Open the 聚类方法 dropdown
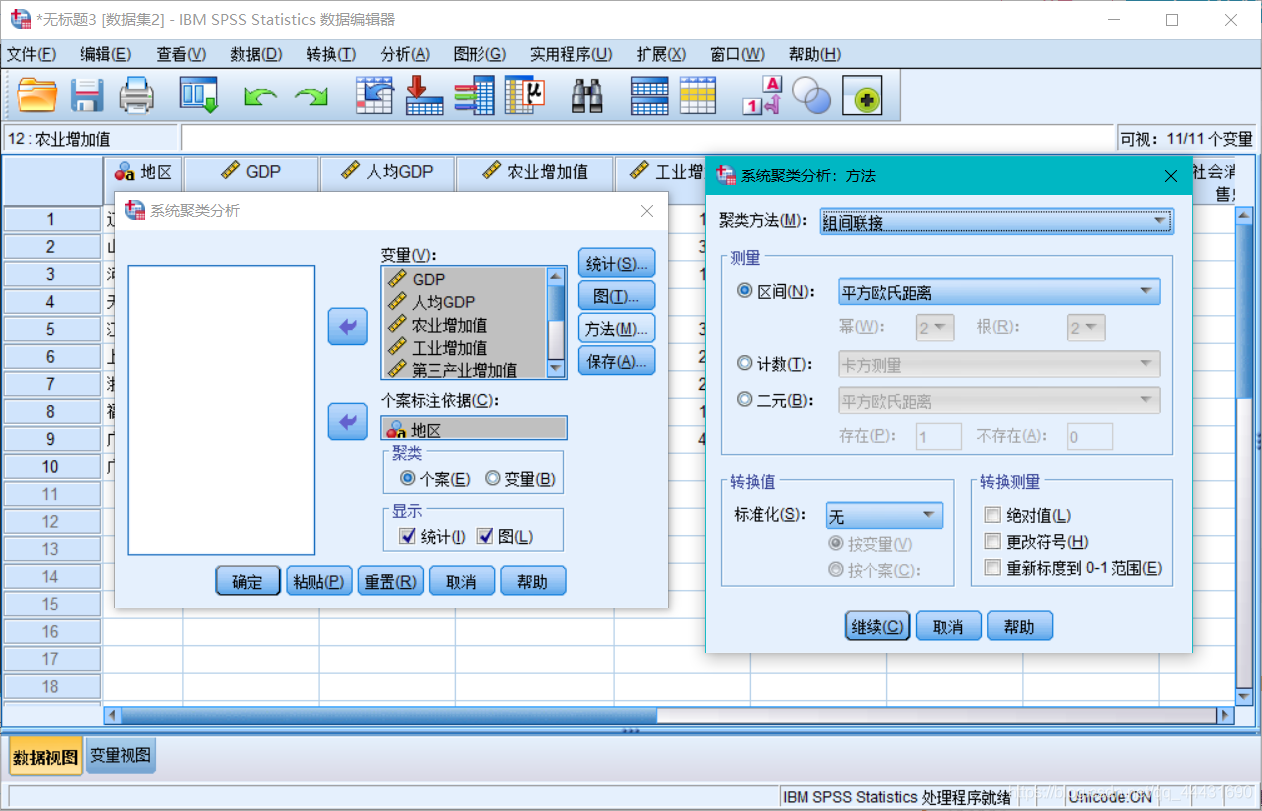 pos(996,221)
